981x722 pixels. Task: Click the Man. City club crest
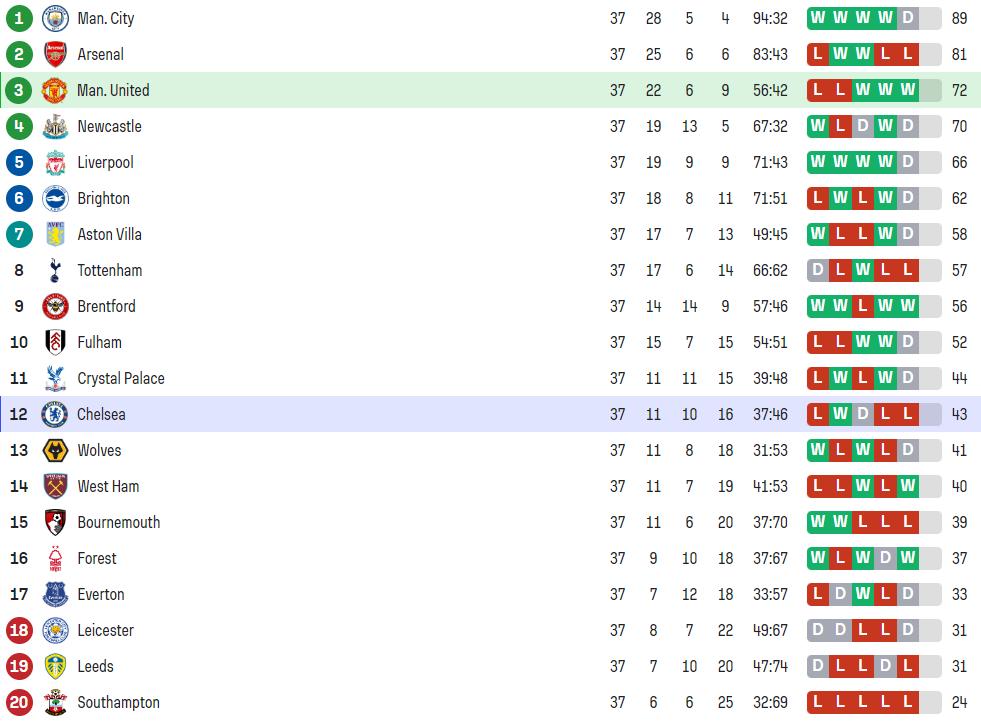55,18
